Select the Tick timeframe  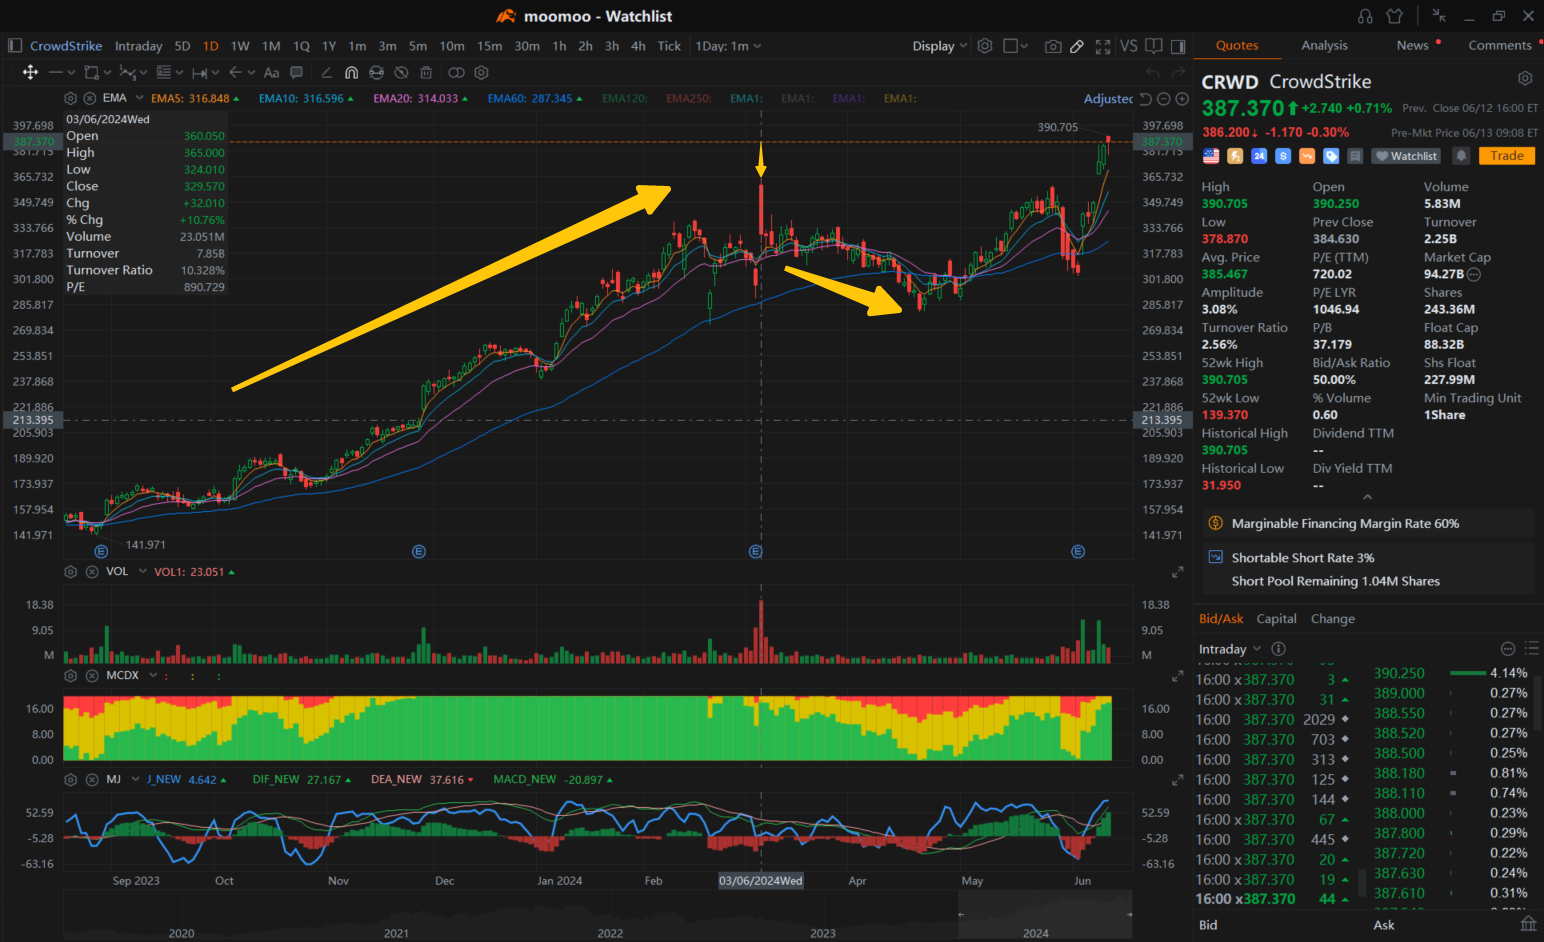(669, 46)
